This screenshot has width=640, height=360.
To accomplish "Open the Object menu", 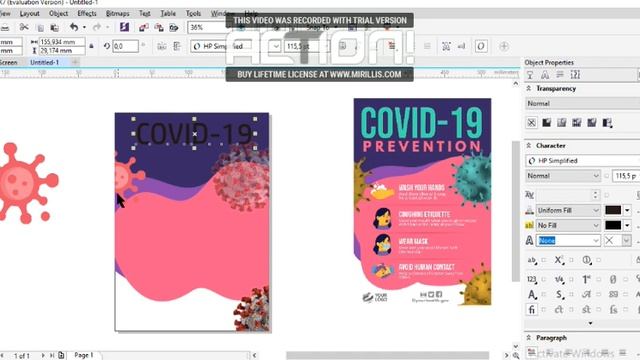I will tap(58, 13).
